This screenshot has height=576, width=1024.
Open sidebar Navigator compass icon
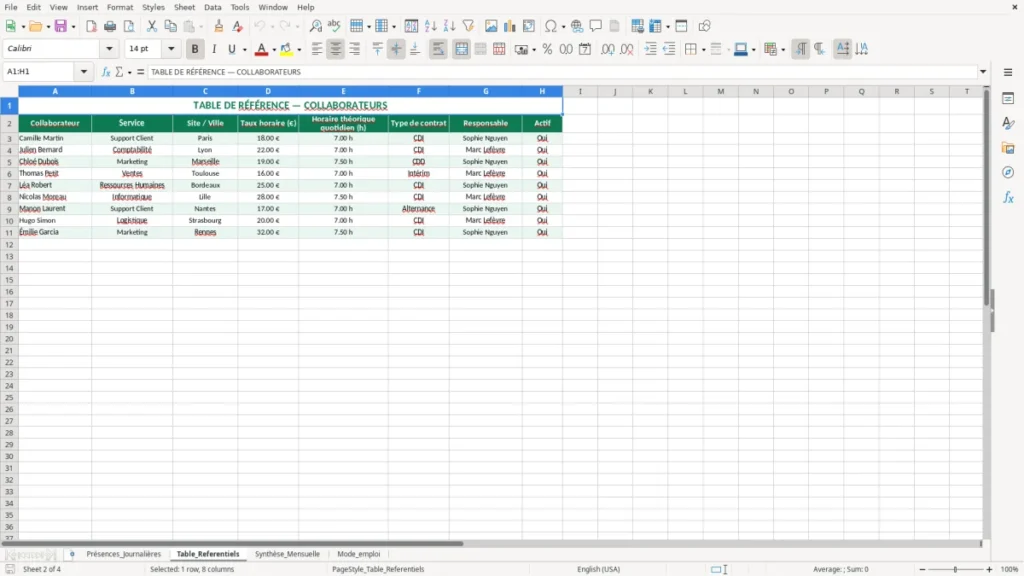click(1008, 172)
